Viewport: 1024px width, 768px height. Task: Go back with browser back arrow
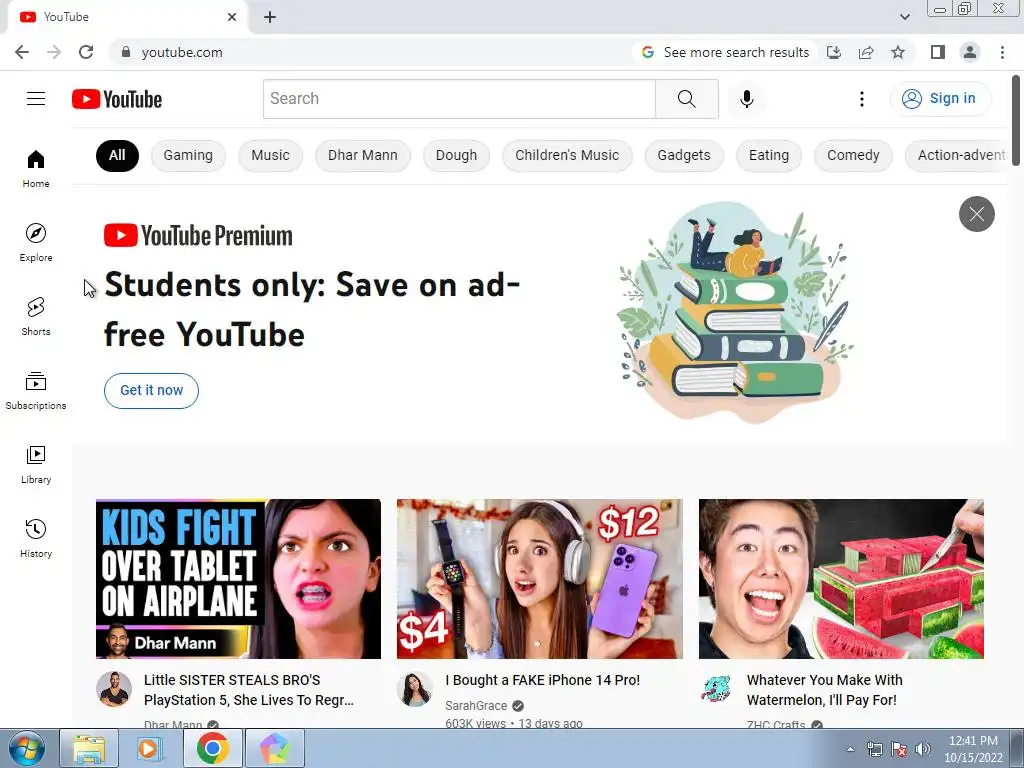tap(22, 52)
